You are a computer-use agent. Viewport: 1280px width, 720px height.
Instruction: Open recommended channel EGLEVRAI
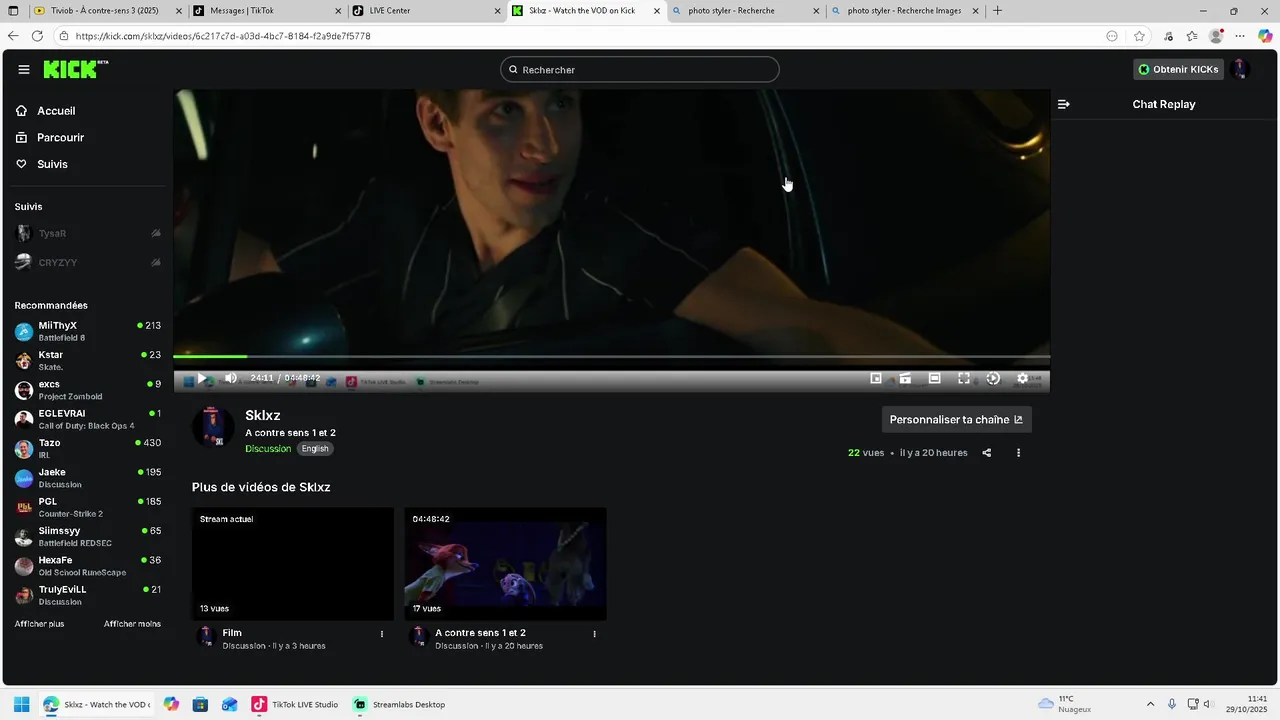pyautogui.click(x=88, y=419)
